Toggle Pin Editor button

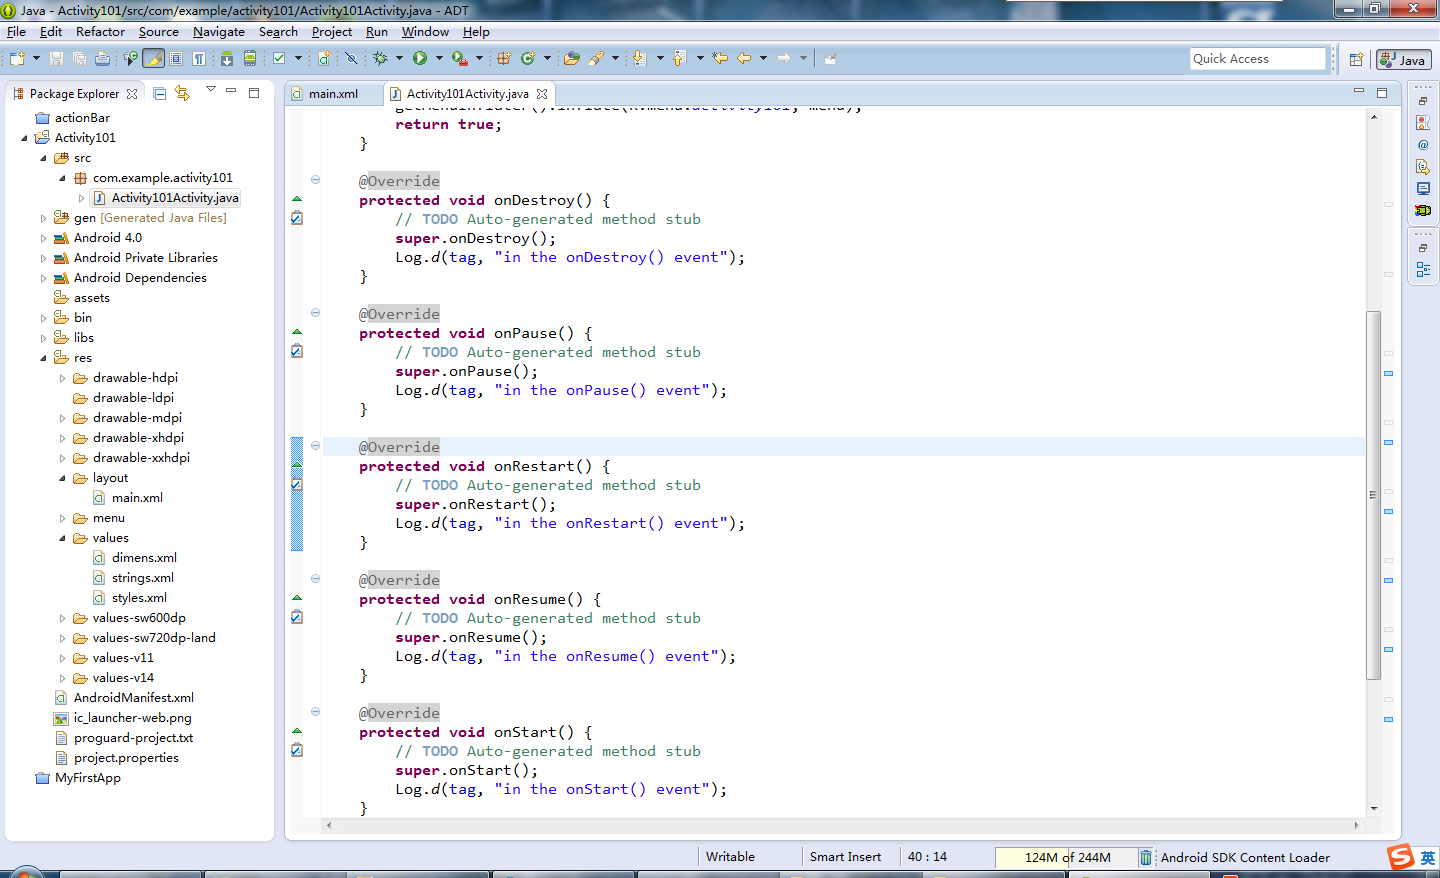[830, 59]
